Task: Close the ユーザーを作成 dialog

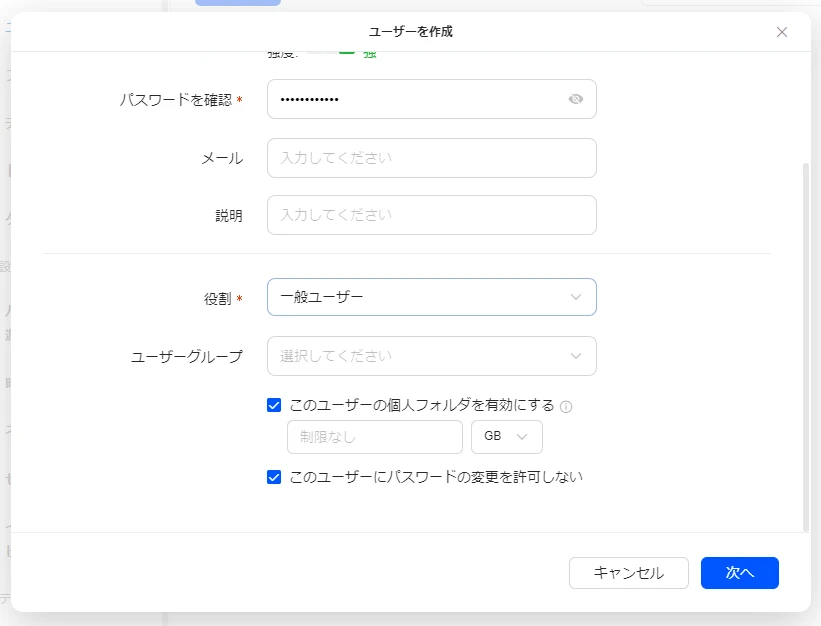Action: tap(782, 32)
